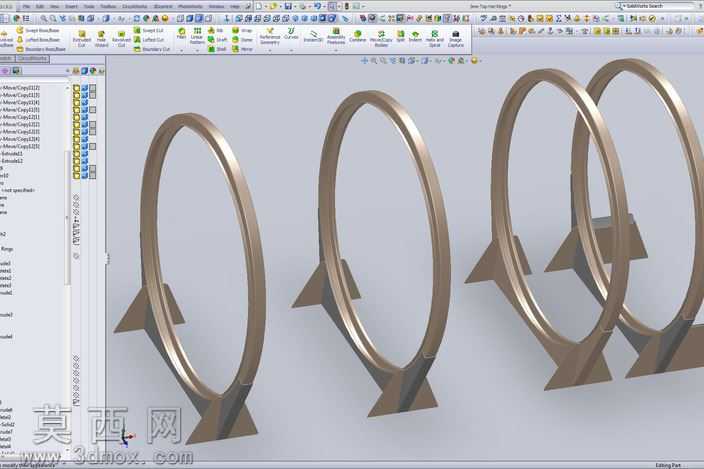Select the Swept Boss/Base tool

click(x=38, y=31)
